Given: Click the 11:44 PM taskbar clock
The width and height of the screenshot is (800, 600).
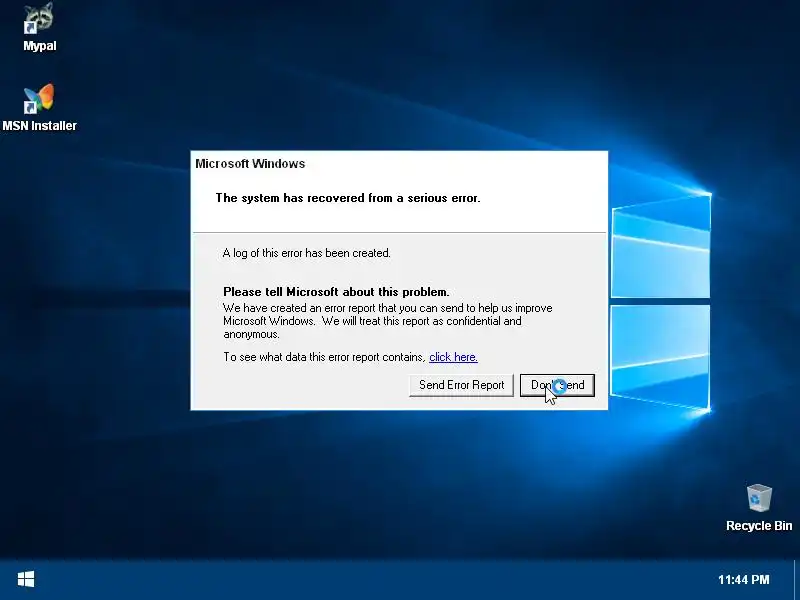Looking at the screenshot, I should pos(743,580).
